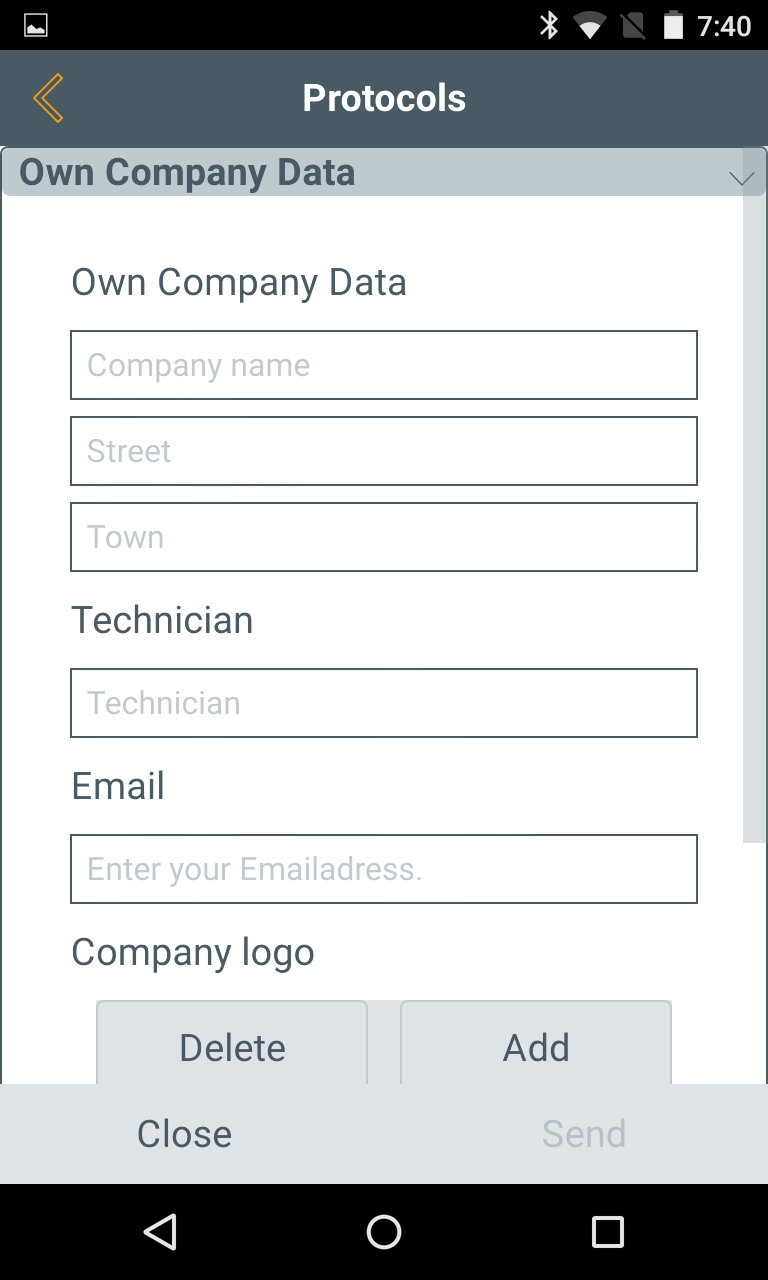The image size is (768, 1280).
Task: Enter the Email address field
Action: [x=384, y=869]
